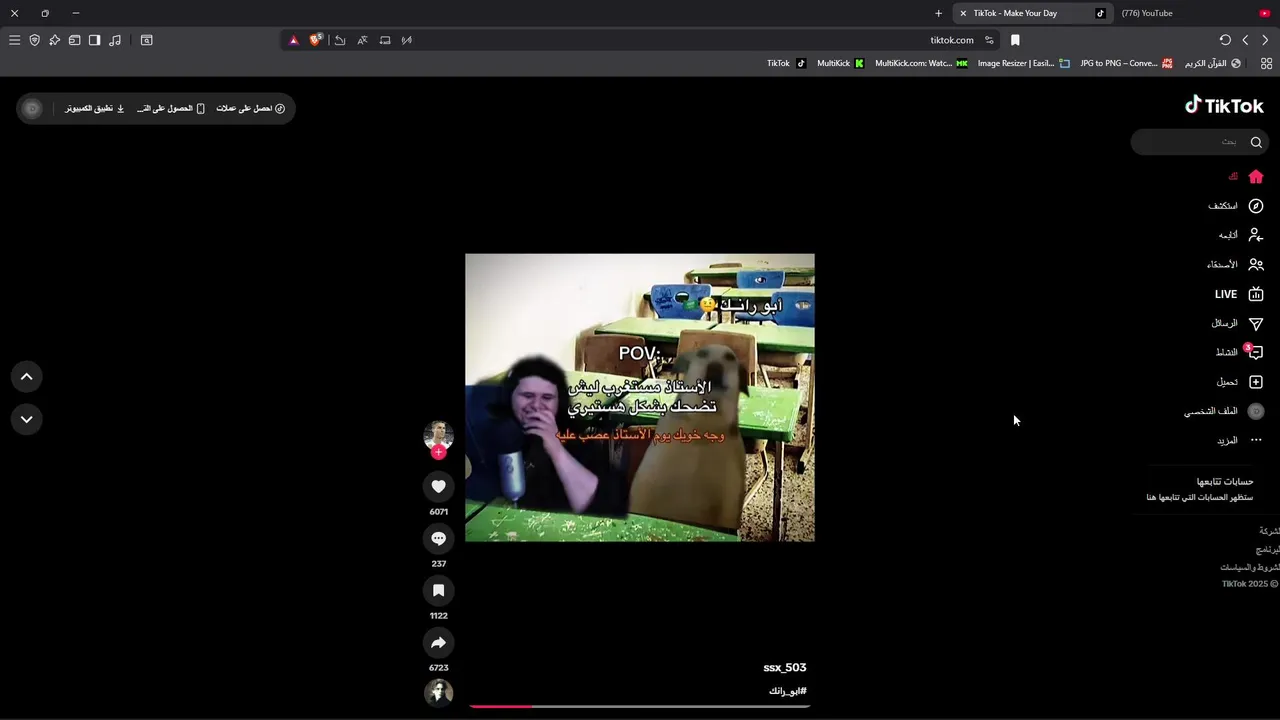The height and width of the screenshot is (720, 1280).
Task: Select the TikTok - Make Your Day tab
Action: coord(1033,13)
